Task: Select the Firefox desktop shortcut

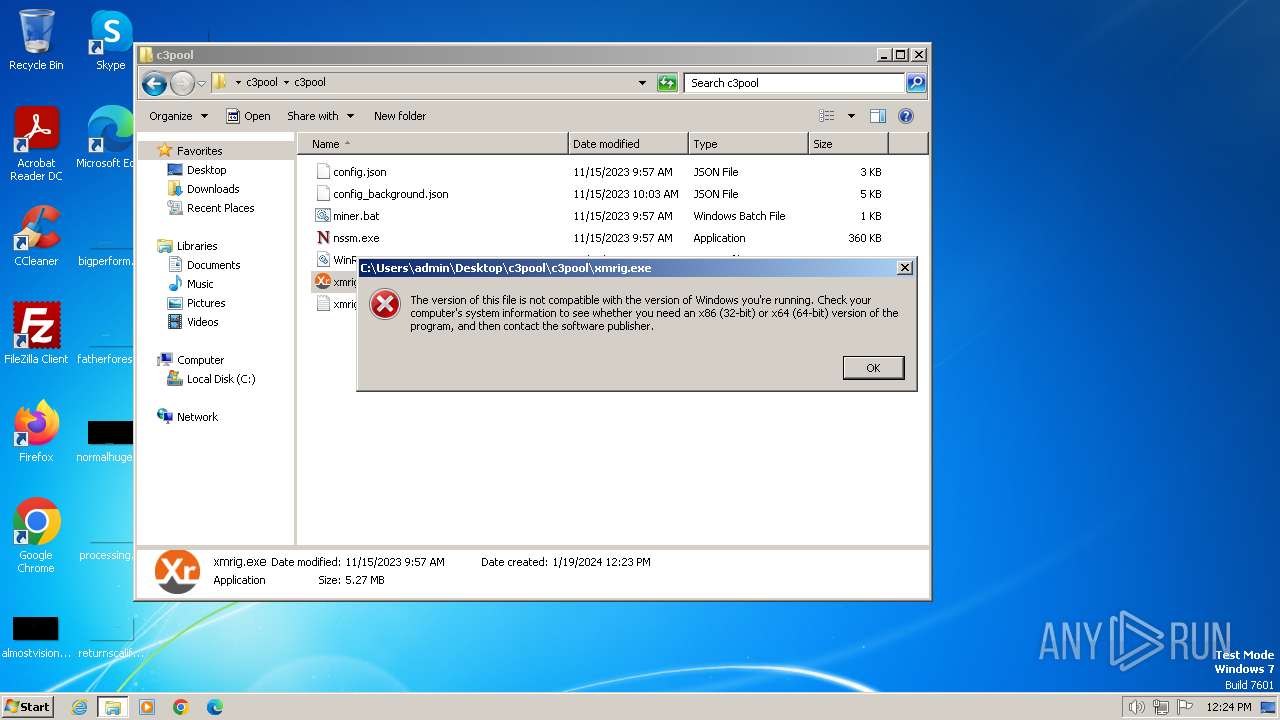Action: [36, 431]
